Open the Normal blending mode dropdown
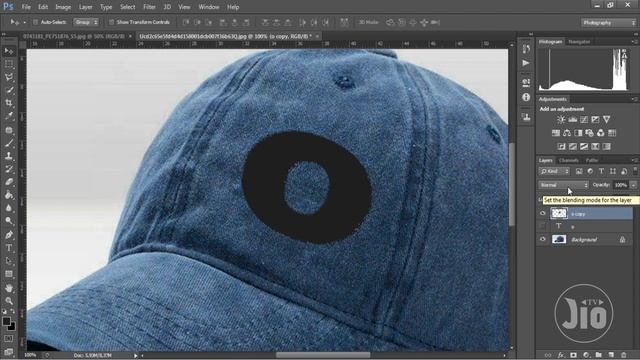 [563, 185]
